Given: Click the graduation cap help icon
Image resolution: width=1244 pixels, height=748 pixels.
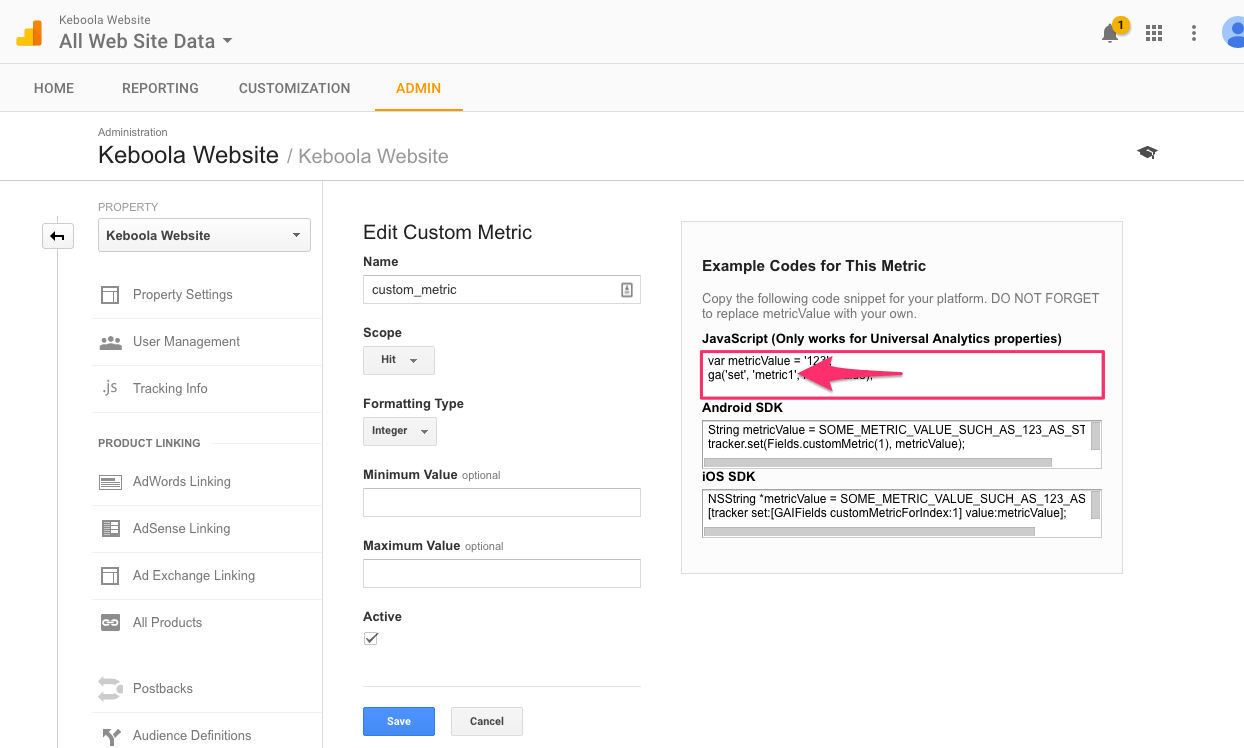Looking at the screenshot, I should [1147, 152].
